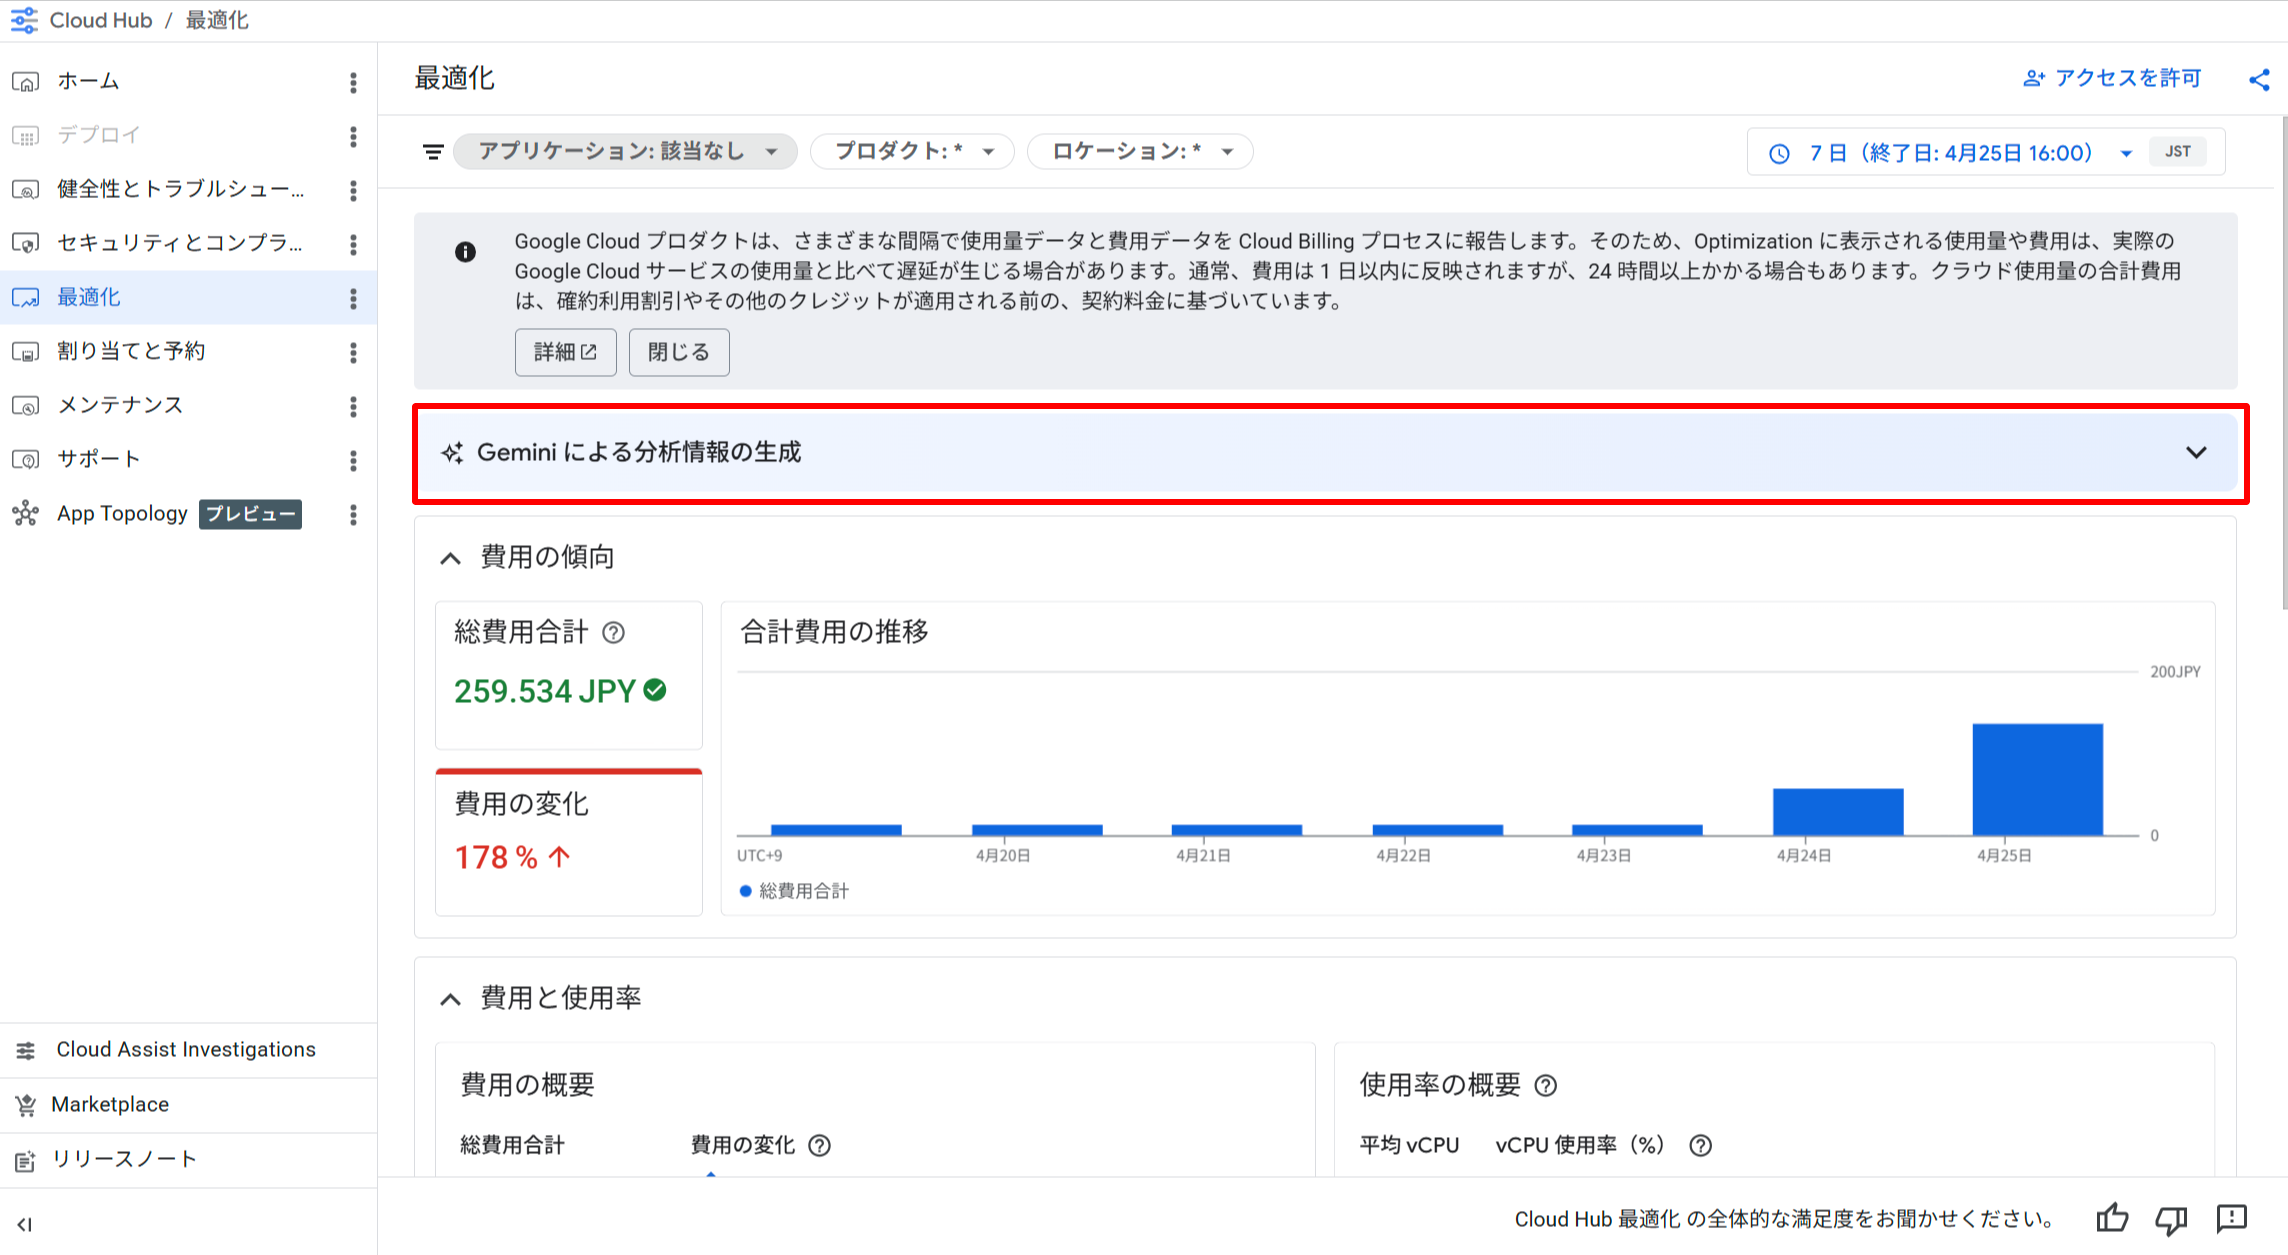The image size is (2288, 1255).
Task: Click help icon beside 総費用合計
Action: [614, 632]
